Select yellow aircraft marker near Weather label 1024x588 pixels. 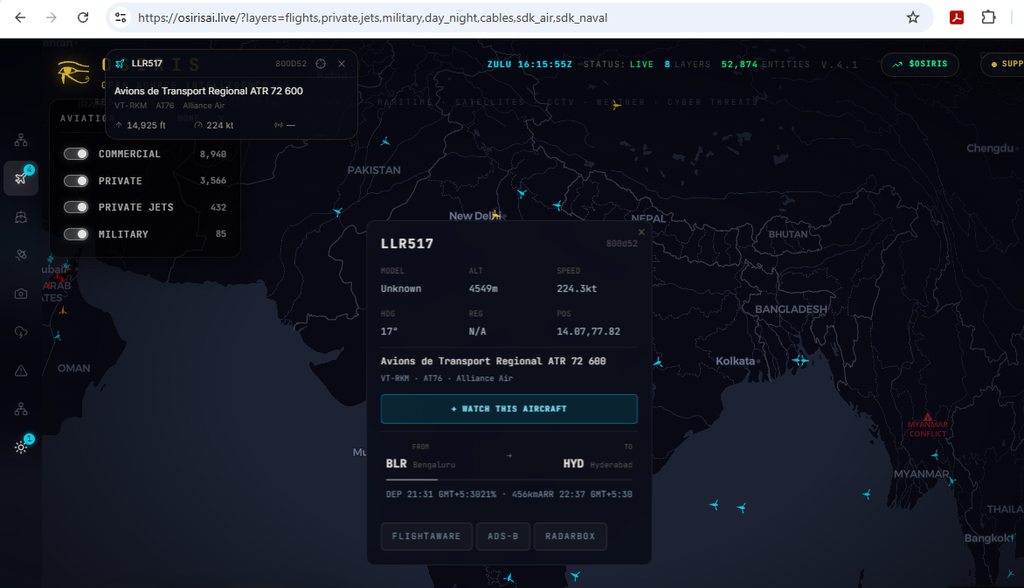[x=616, y=105]
